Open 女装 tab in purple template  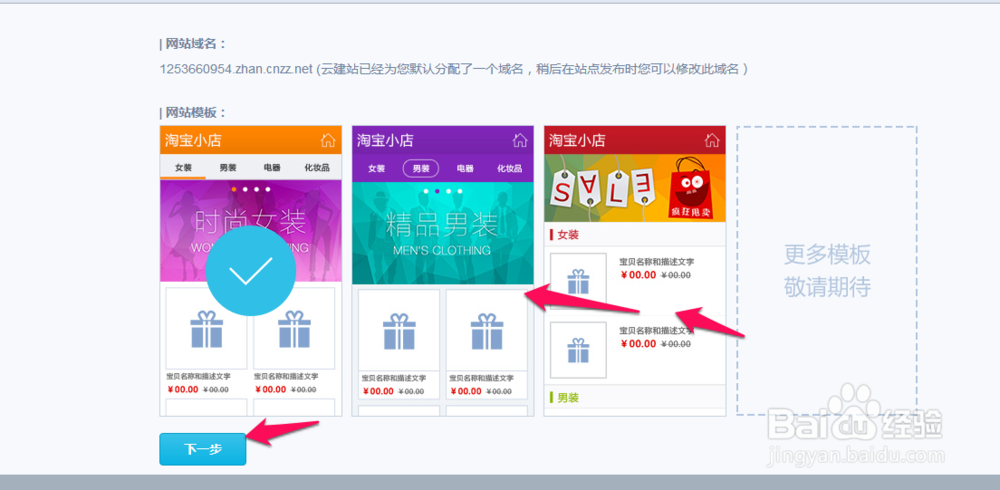point(376,169)
